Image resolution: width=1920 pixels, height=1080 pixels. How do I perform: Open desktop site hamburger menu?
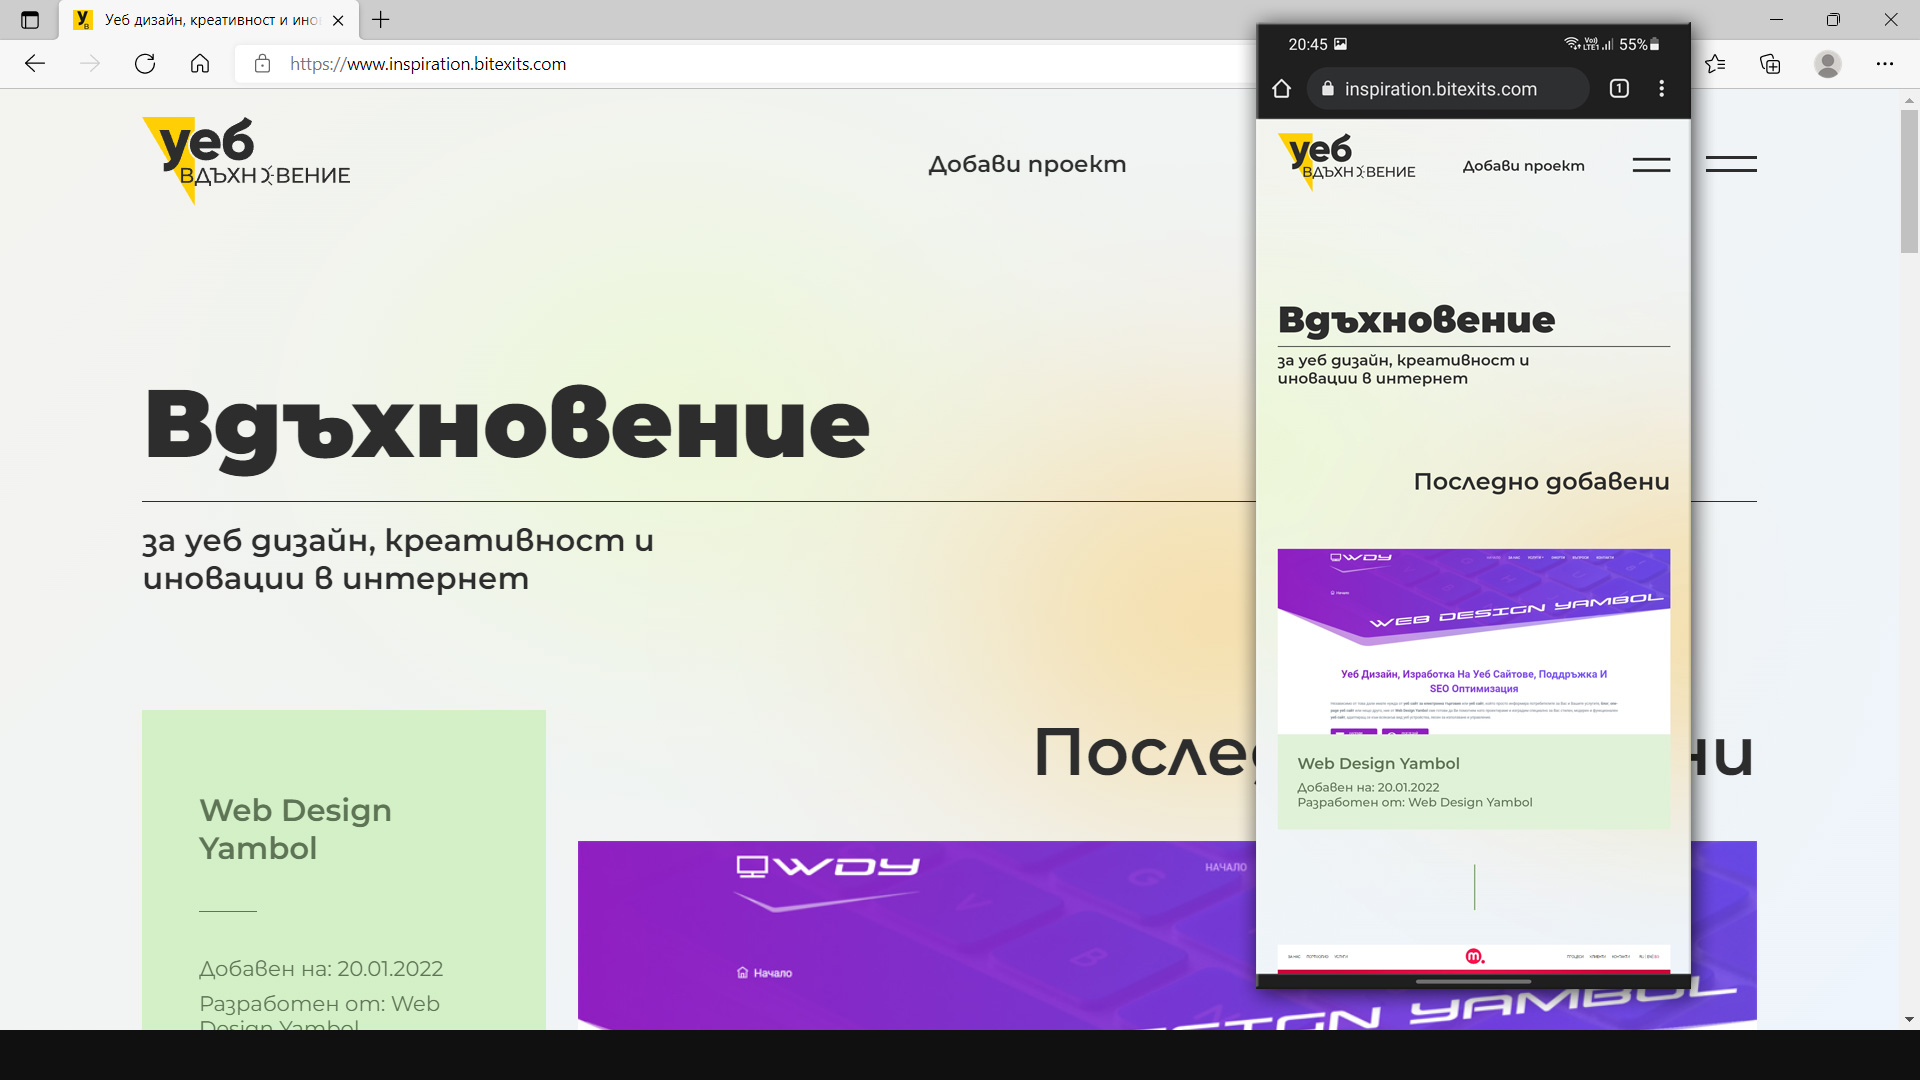[1731, 164]
